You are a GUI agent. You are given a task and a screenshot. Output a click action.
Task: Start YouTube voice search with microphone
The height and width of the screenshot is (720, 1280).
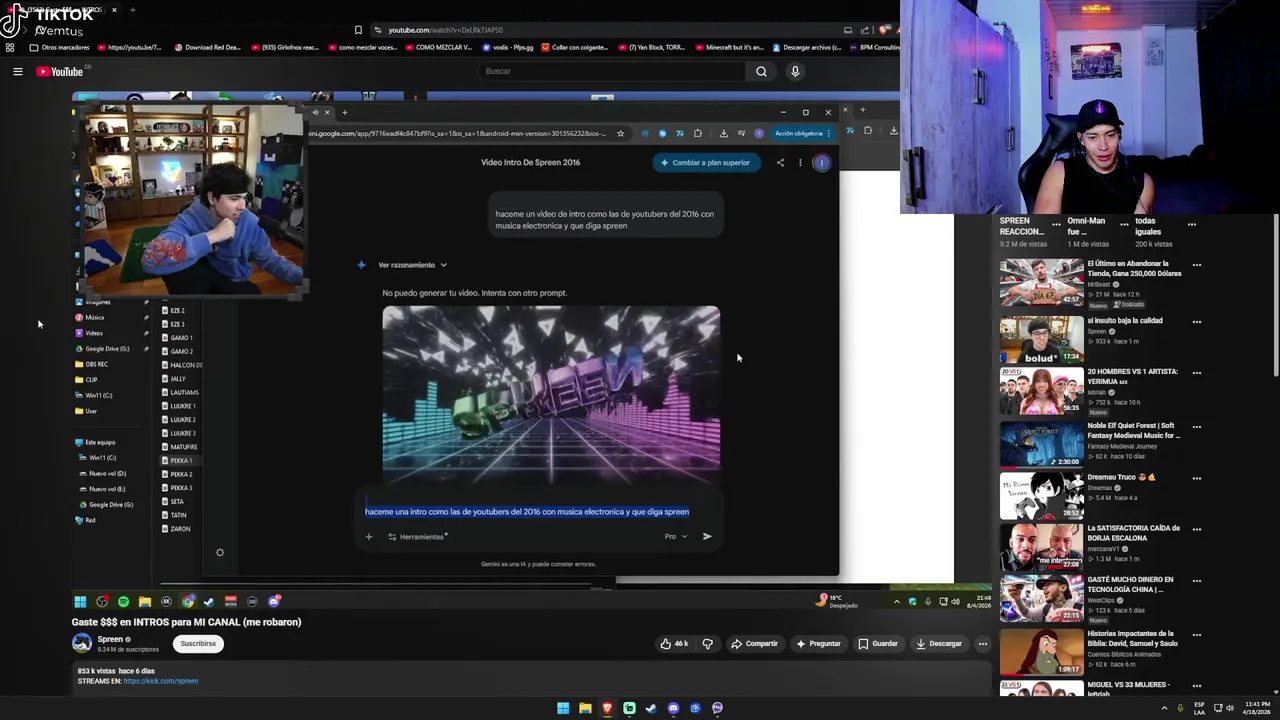click(x=795, y=71)
